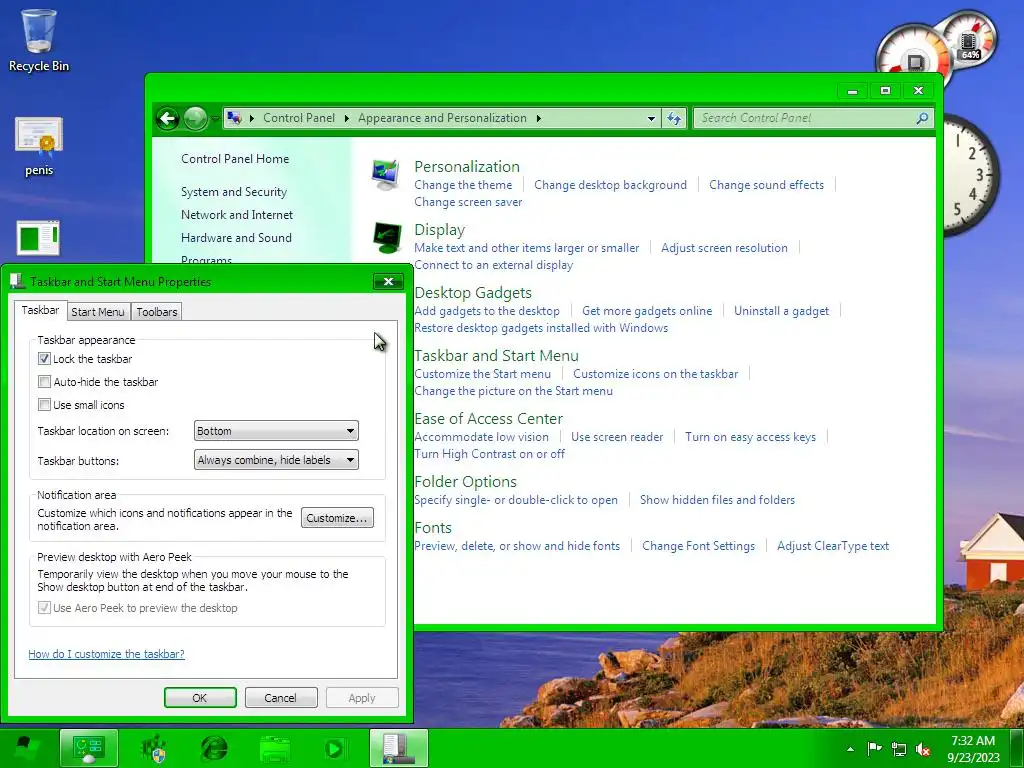Open the Recycle Bin desktop icon
Image resolution: width=1024 pixels, height=768 pixels.
39,40
